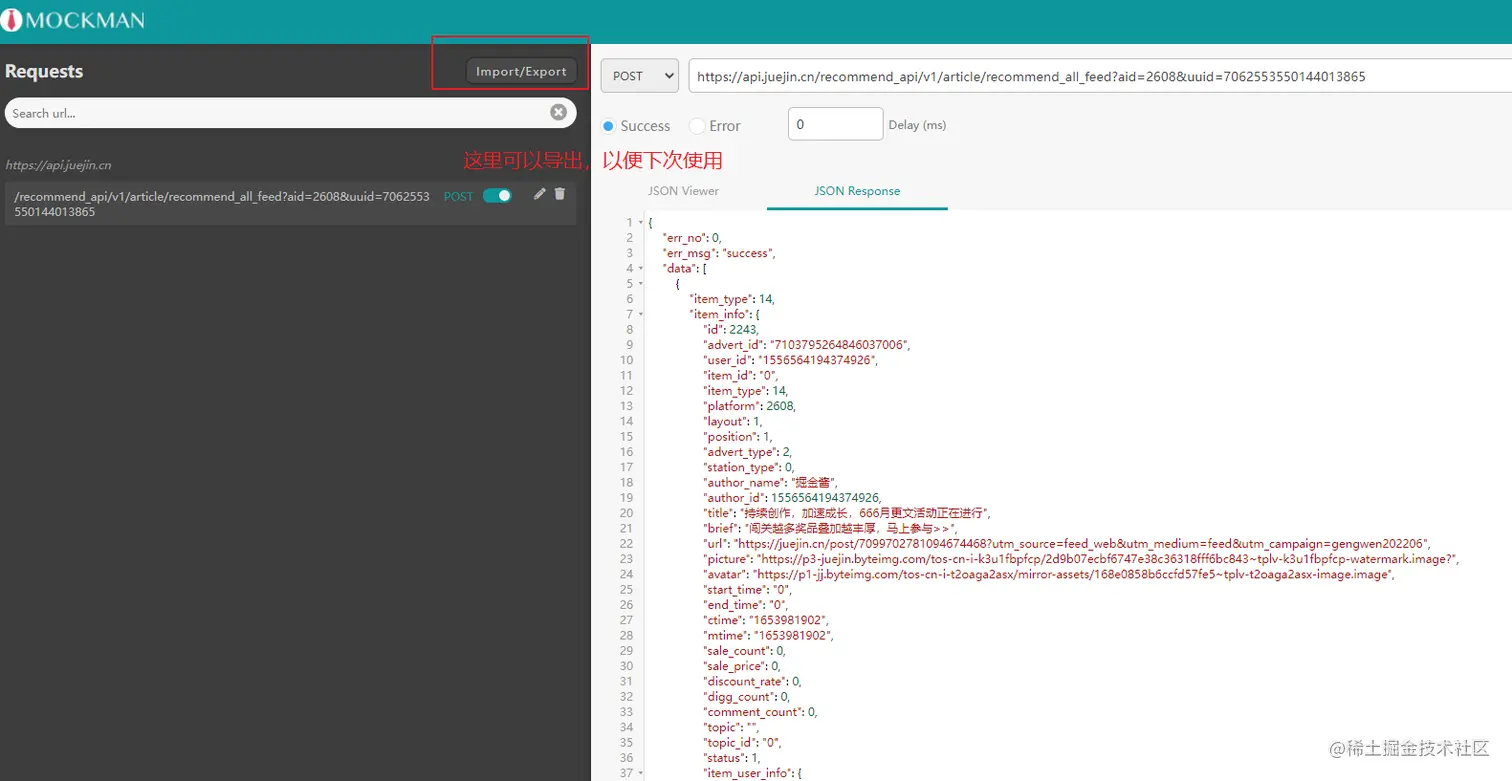Select the recommend_all_feed request row
1512x781 pixels.
(291, 204)
